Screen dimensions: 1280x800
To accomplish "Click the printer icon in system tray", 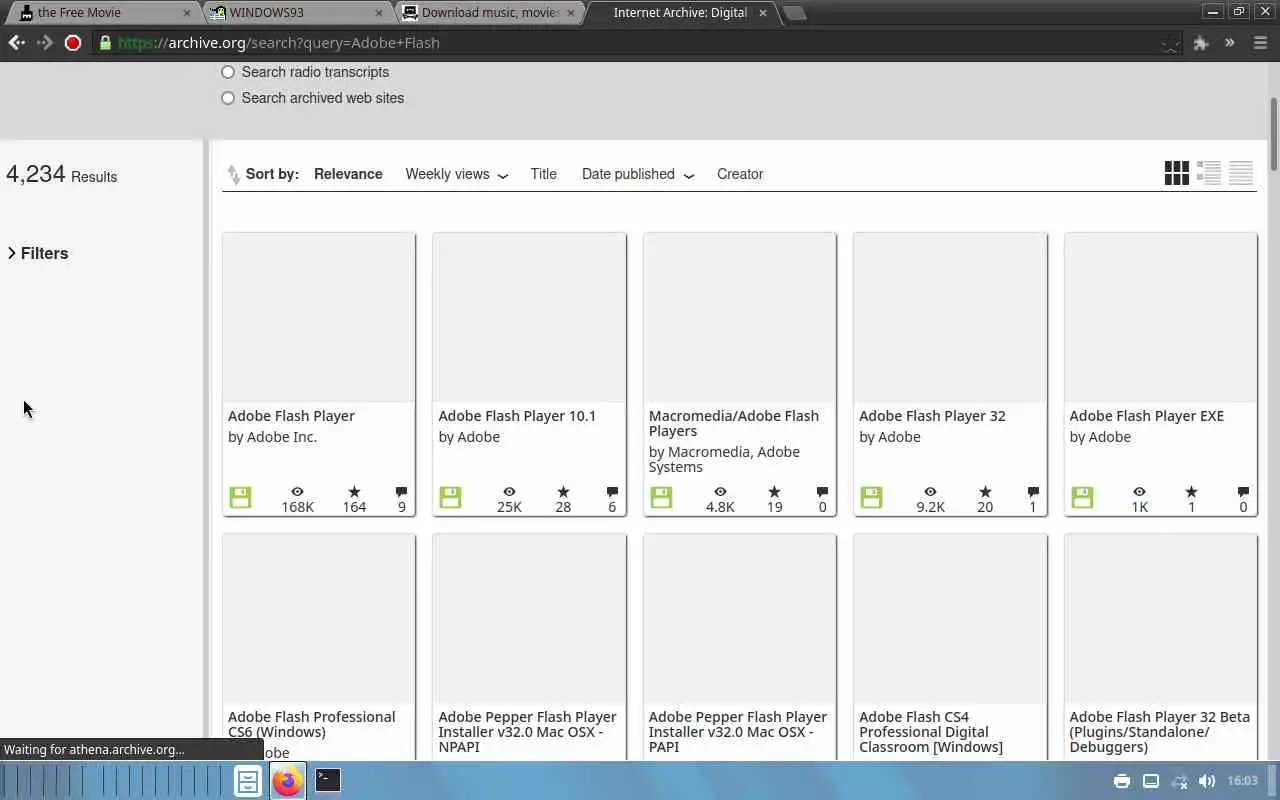I will [1122, 781].
